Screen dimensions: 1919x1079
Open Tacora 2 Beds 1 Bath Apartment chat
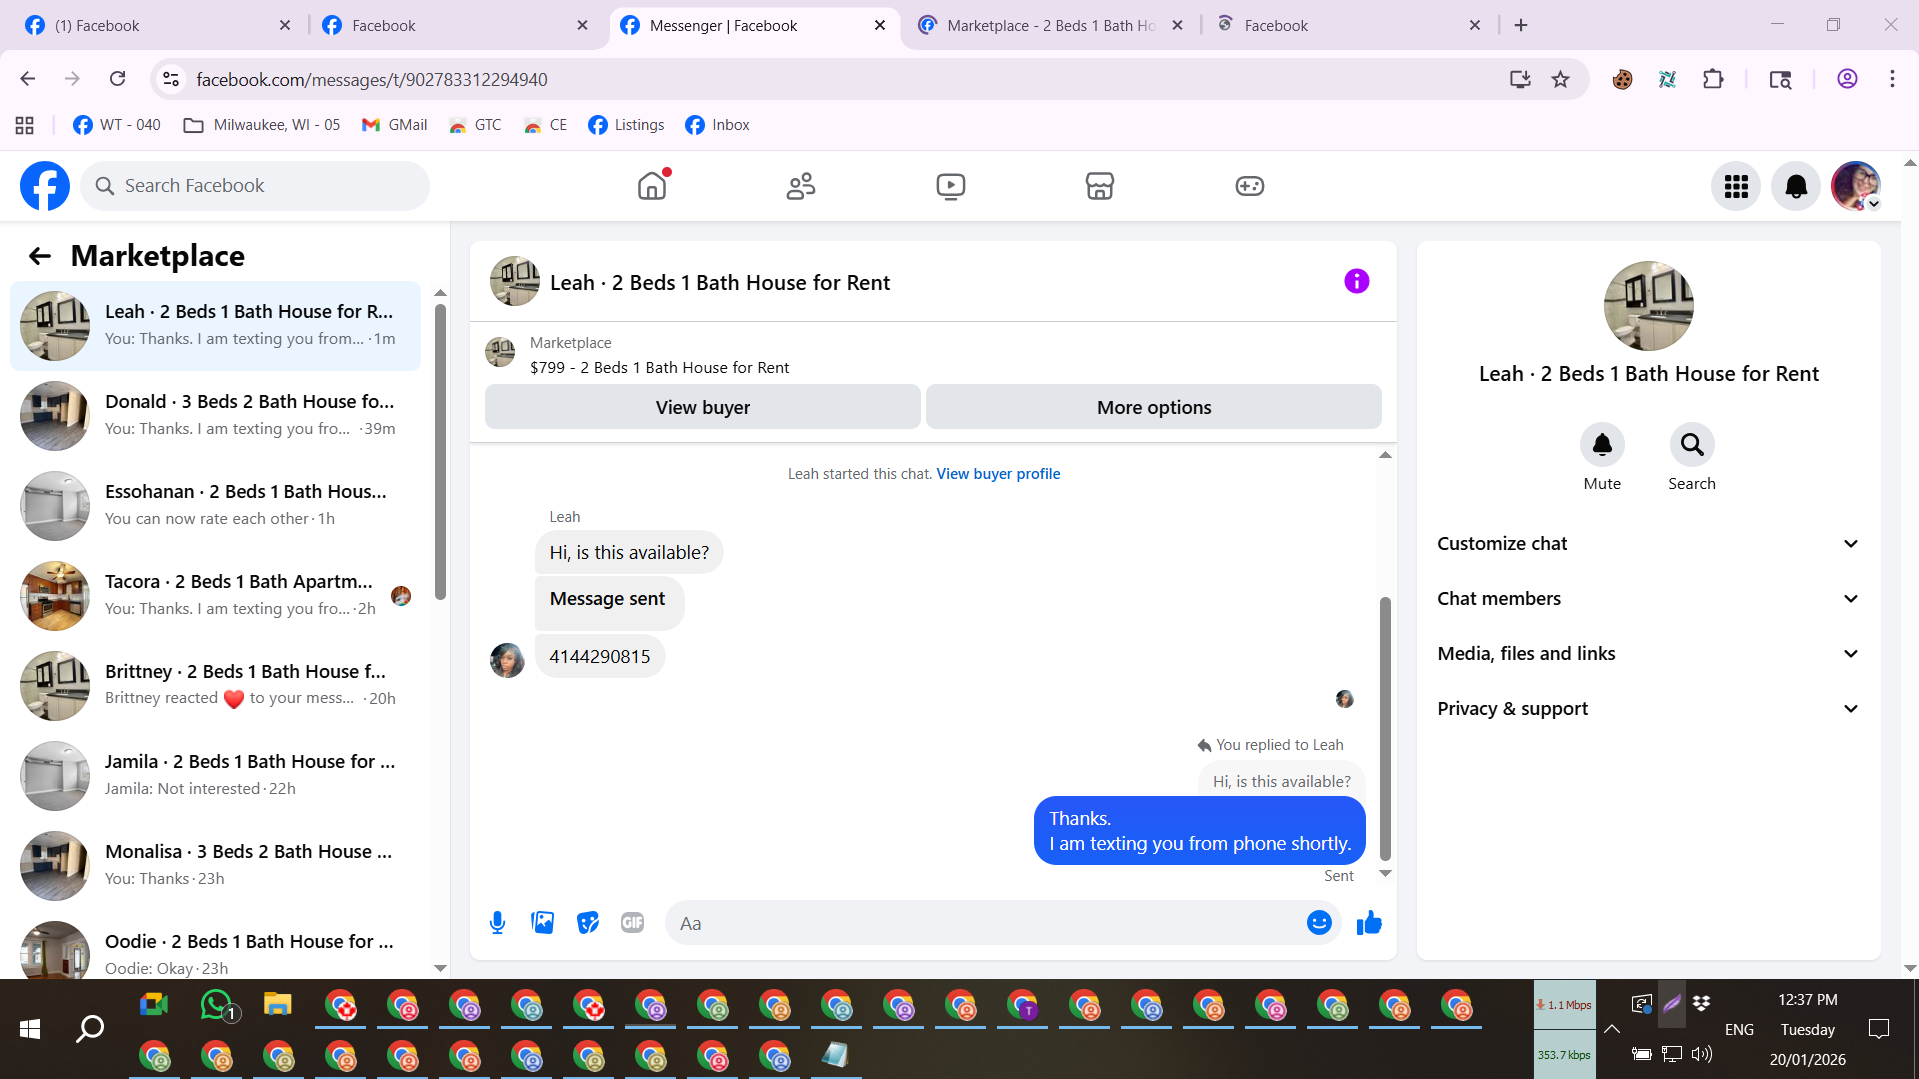point(215,595)
